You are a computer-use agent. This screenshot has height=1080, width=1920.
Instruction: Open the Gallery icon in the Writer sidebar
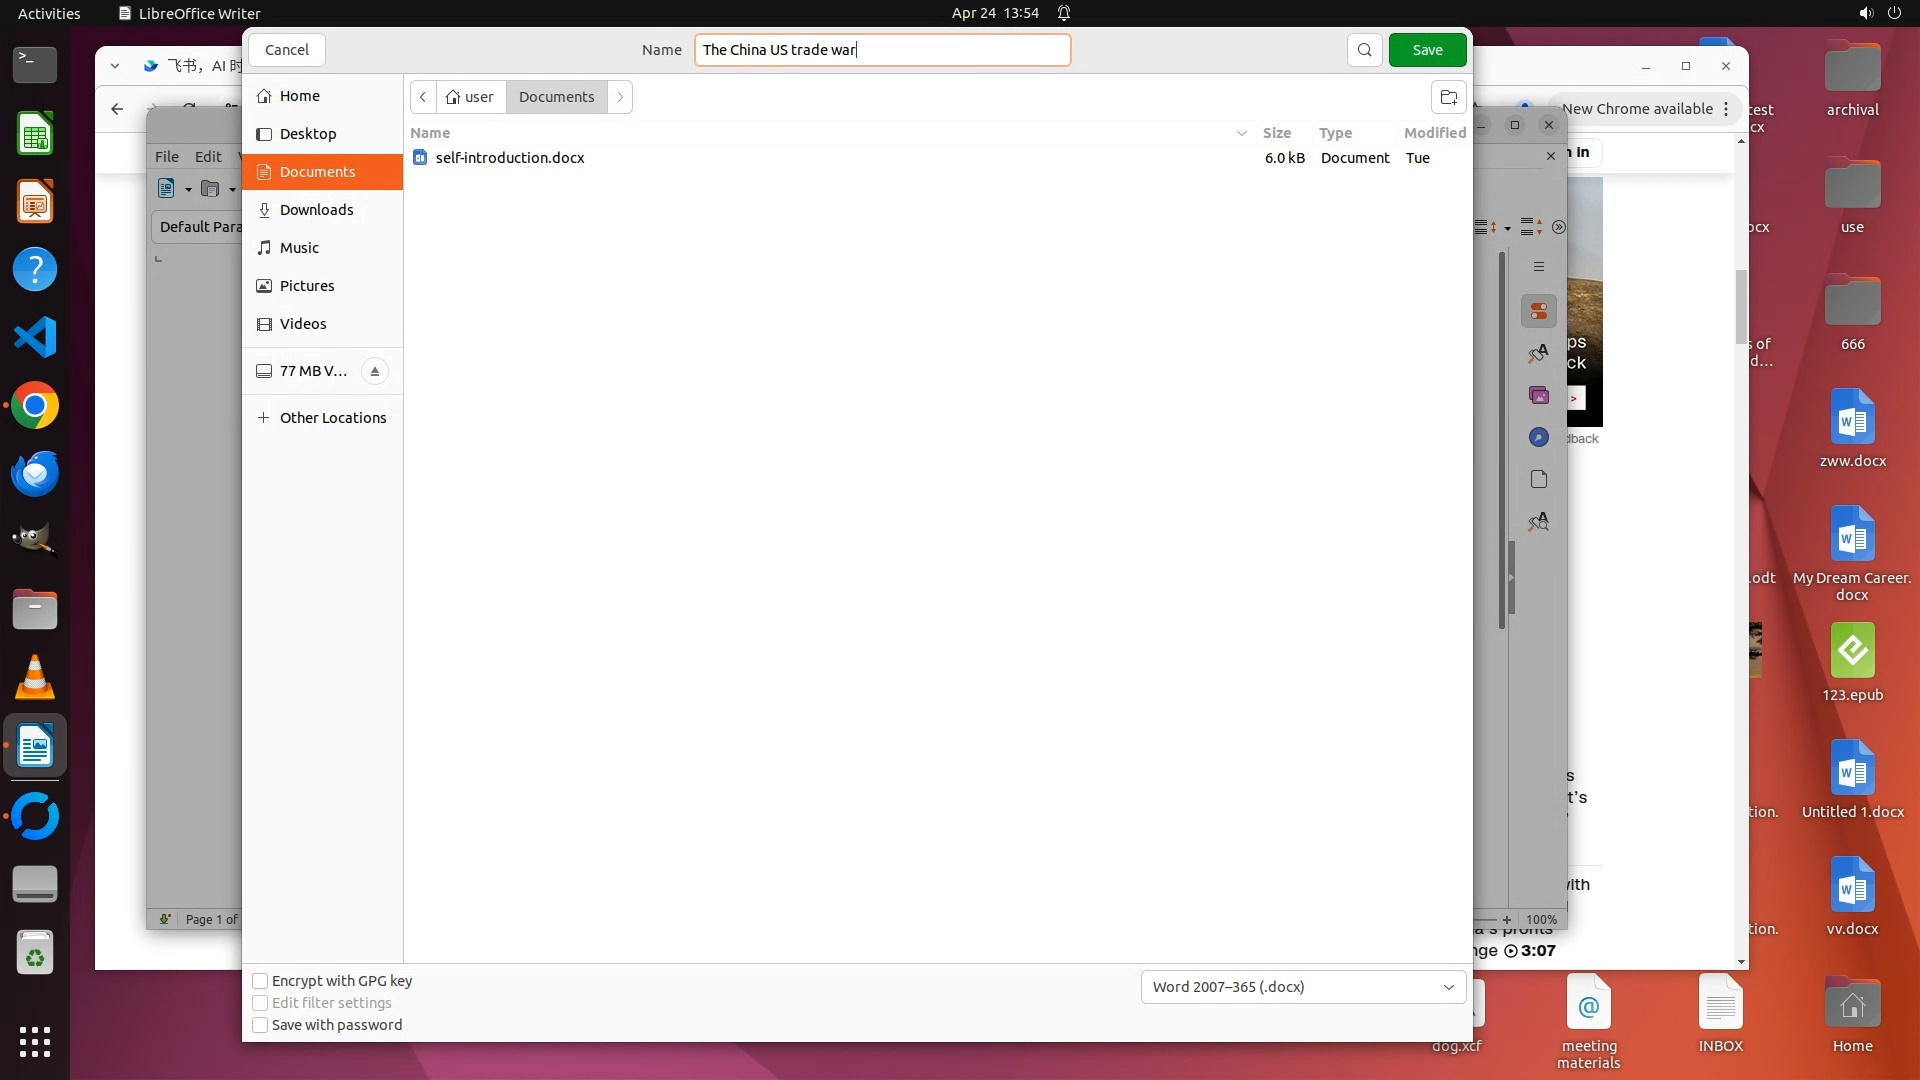click(x=1539, y=396)
